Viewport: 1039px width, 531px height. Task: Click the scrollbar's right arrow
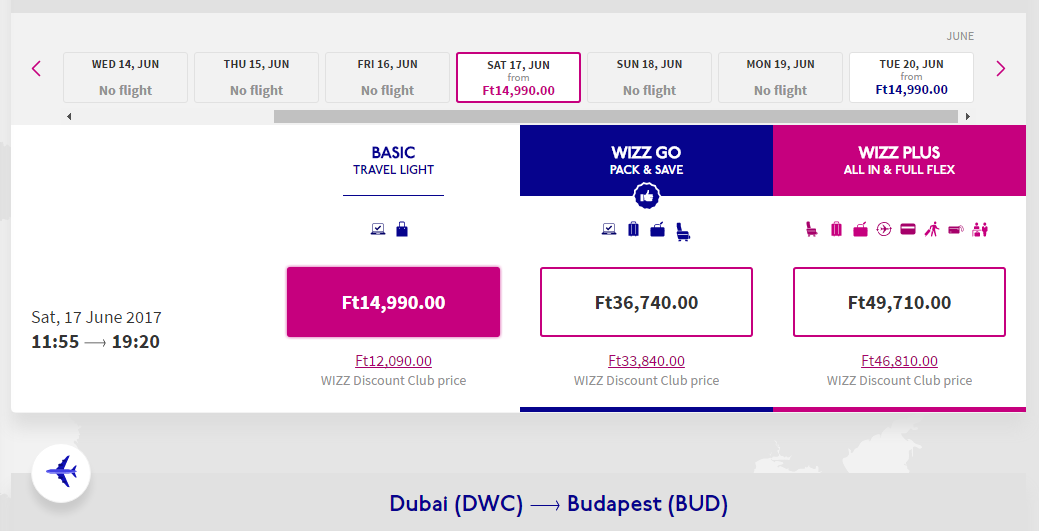967,117
